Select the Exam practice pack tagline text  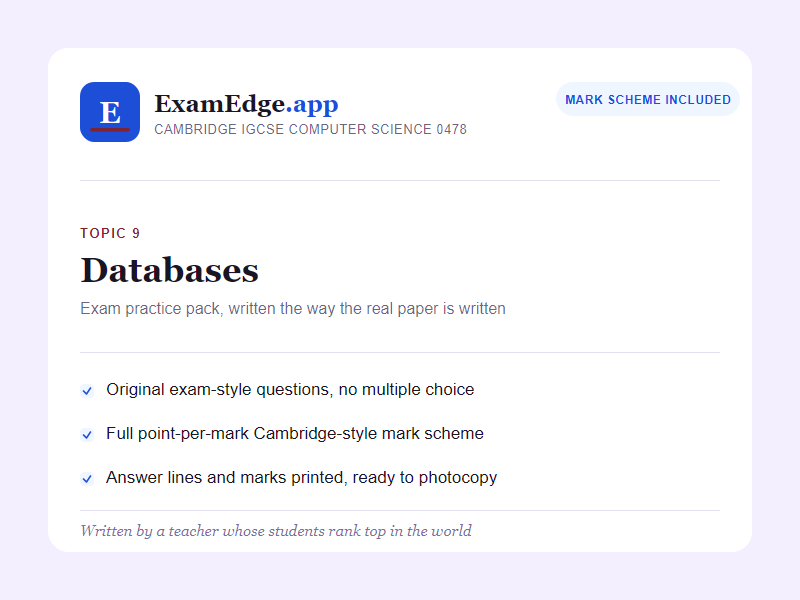tap(293, 309)
